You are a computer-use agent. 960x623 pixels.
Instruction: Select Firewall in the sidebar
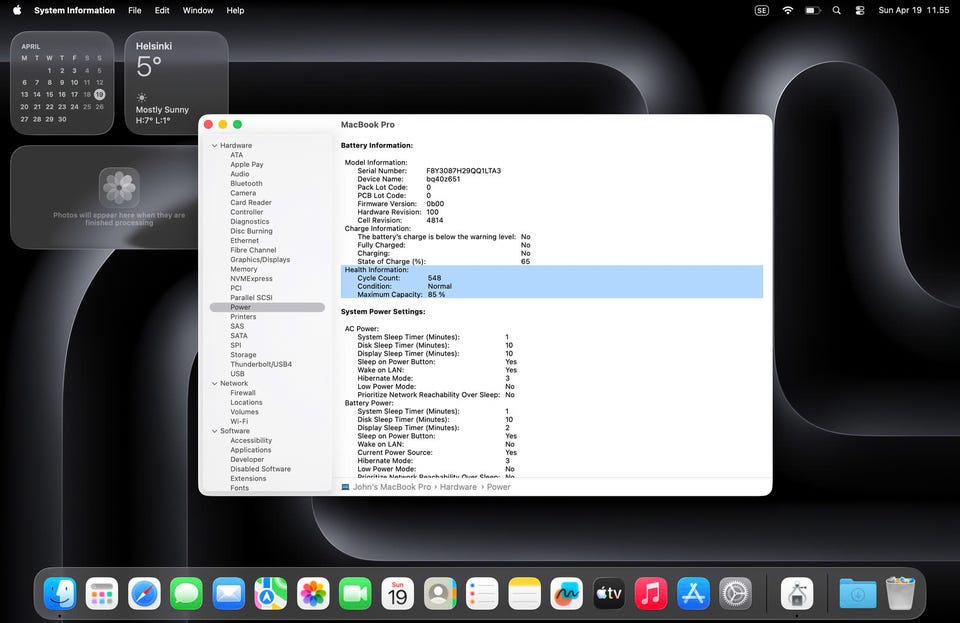pyautogui.click(x=242, y=393)
